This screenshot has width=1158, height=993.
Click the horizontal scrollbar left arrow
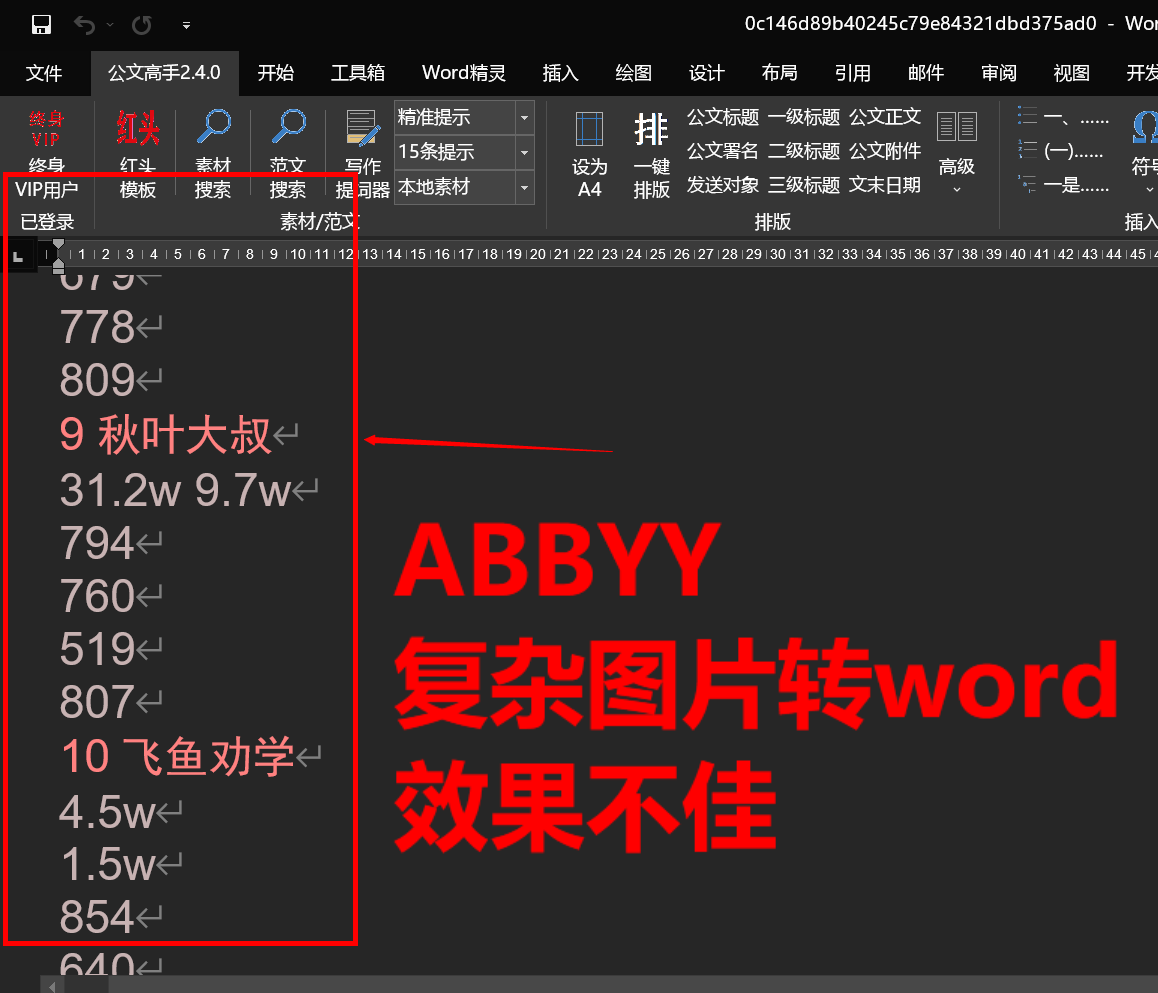(x=52, y=986)
